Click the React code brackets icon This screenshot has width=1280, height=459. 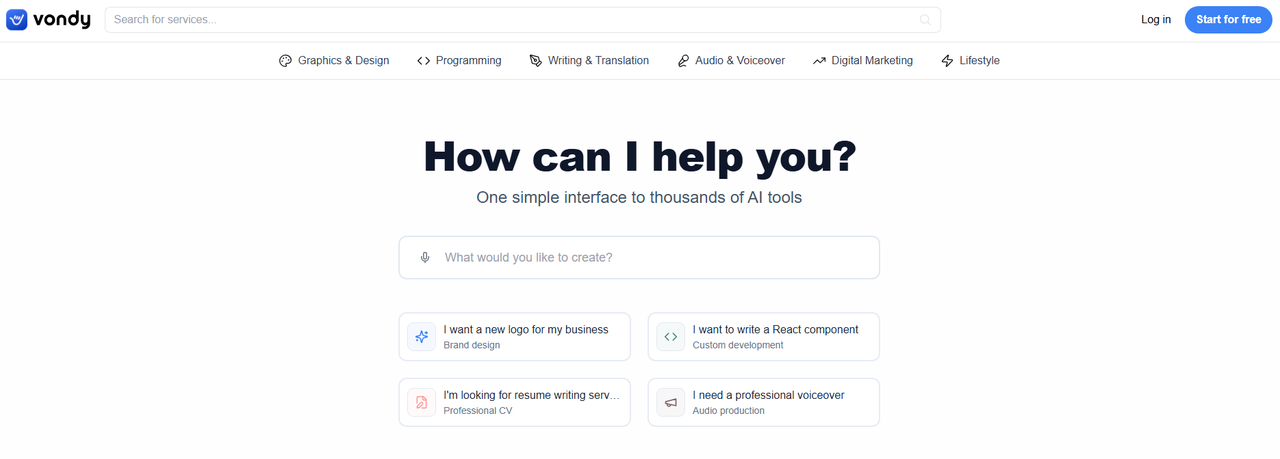point(671,337)
